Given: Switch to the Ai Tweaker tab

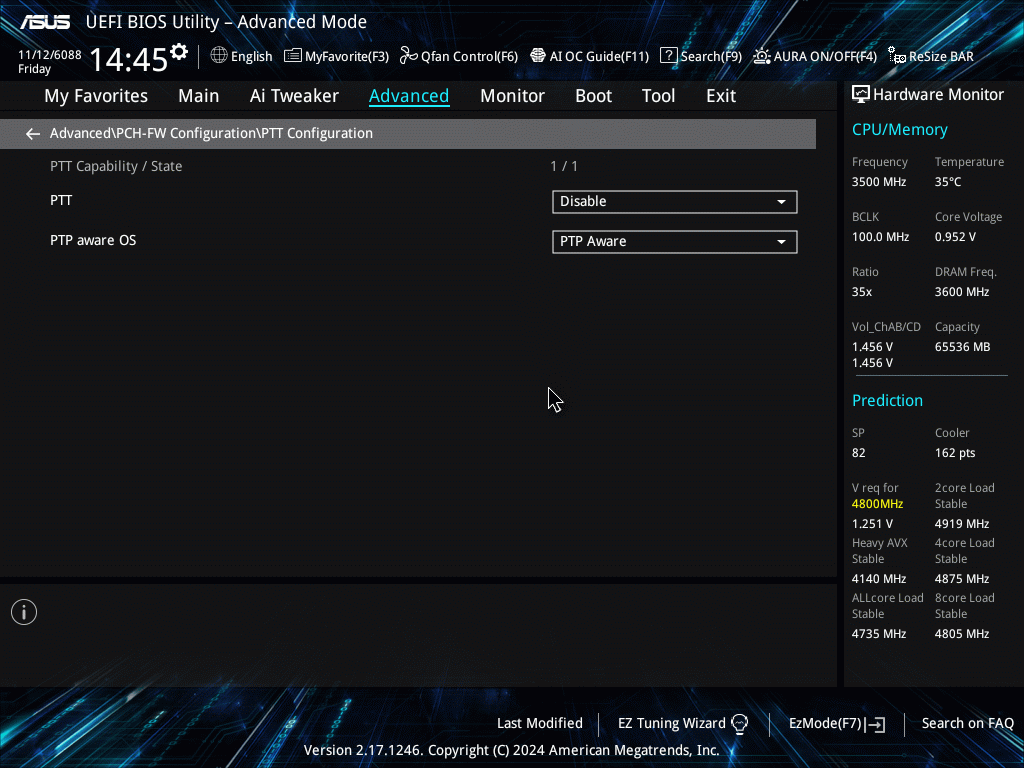Looking at the screenshot, I should coord(294,96).
